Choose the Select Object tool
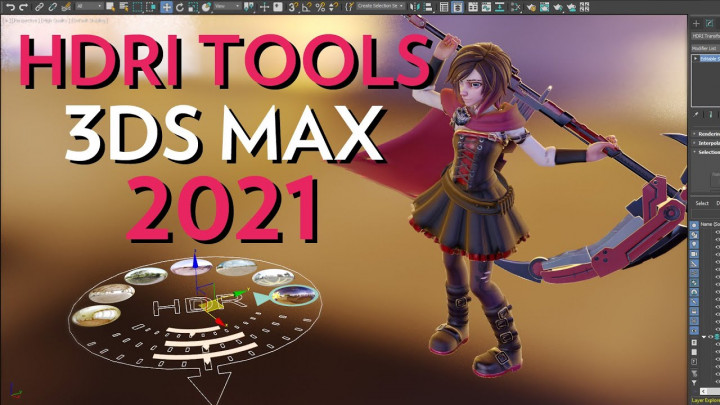This screenshot has width=720, height=405. click(110, 7)
